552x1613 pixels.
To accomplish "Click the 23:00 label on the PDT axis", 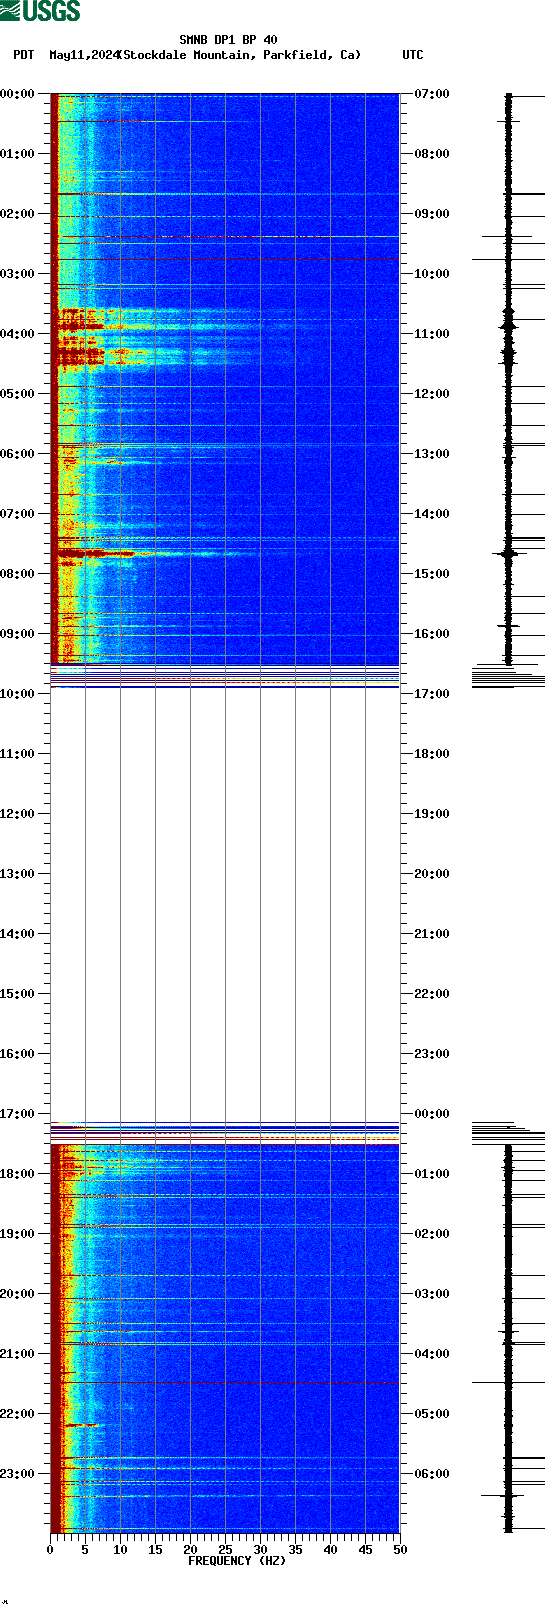I will 17,1474.
